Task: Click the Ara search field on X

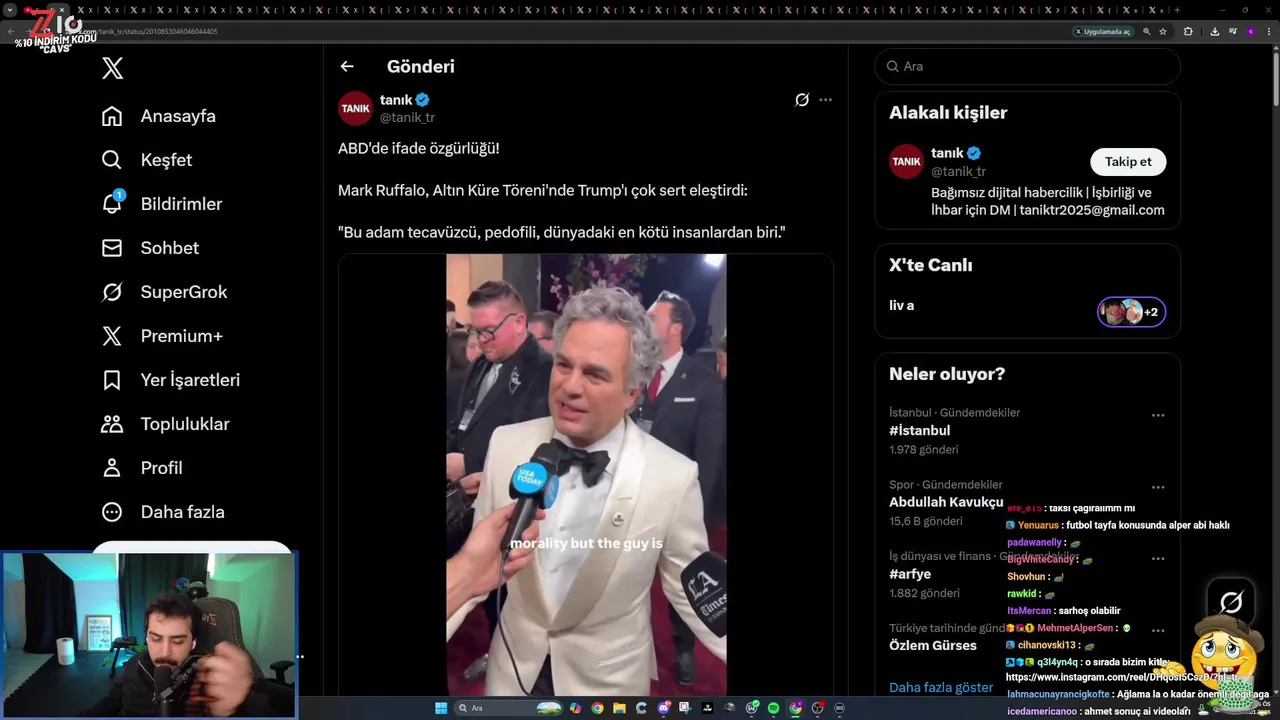Action: click(x=1027, y=66)
